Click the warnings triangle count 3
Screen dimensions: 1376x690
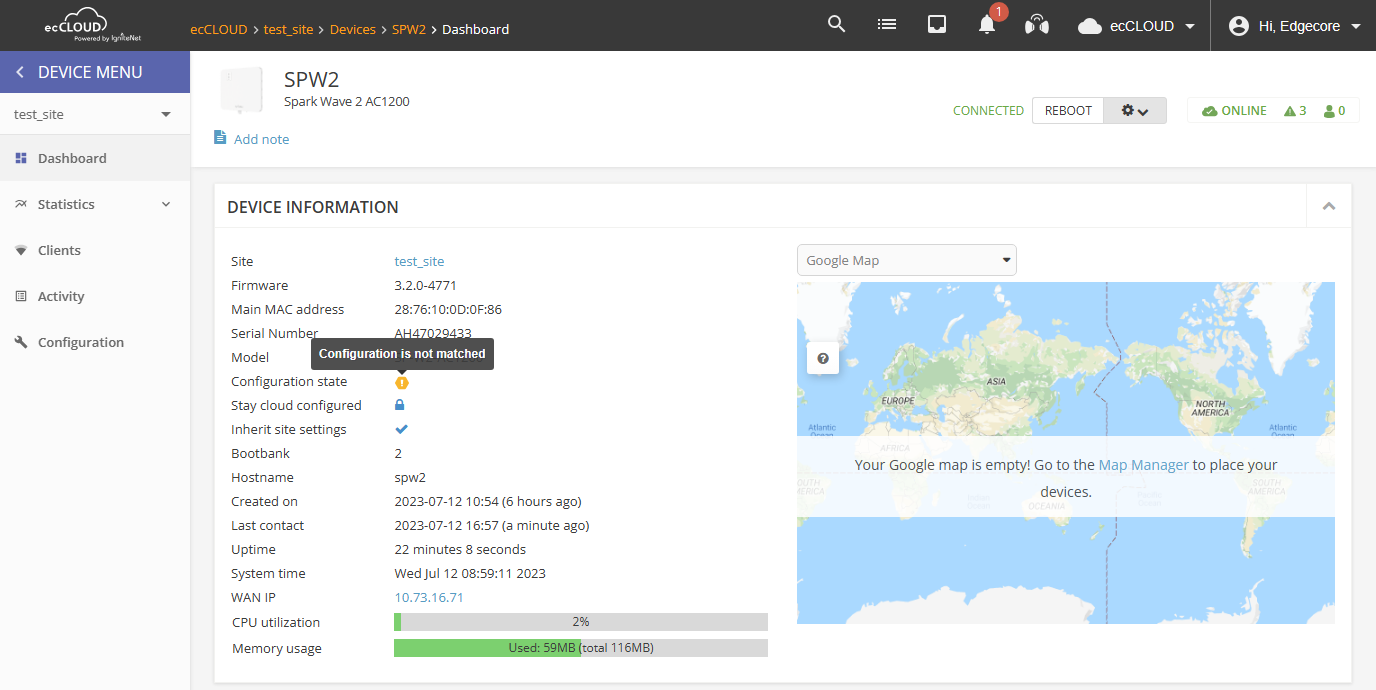pyautogui.click(x=1295, y=111)
